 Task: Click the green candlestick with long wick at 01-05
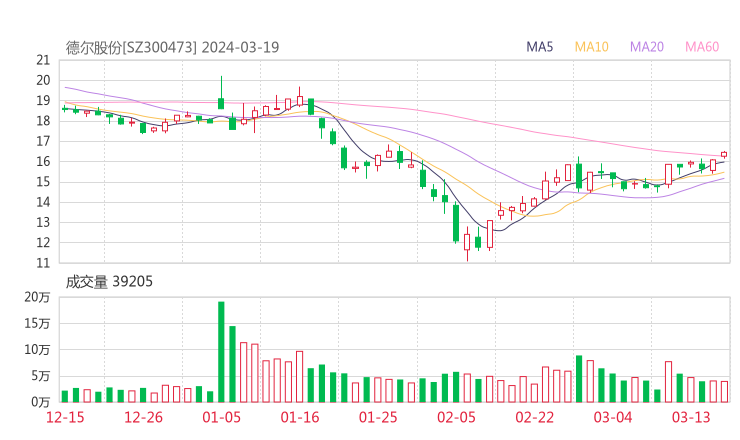tap(221, 93)
